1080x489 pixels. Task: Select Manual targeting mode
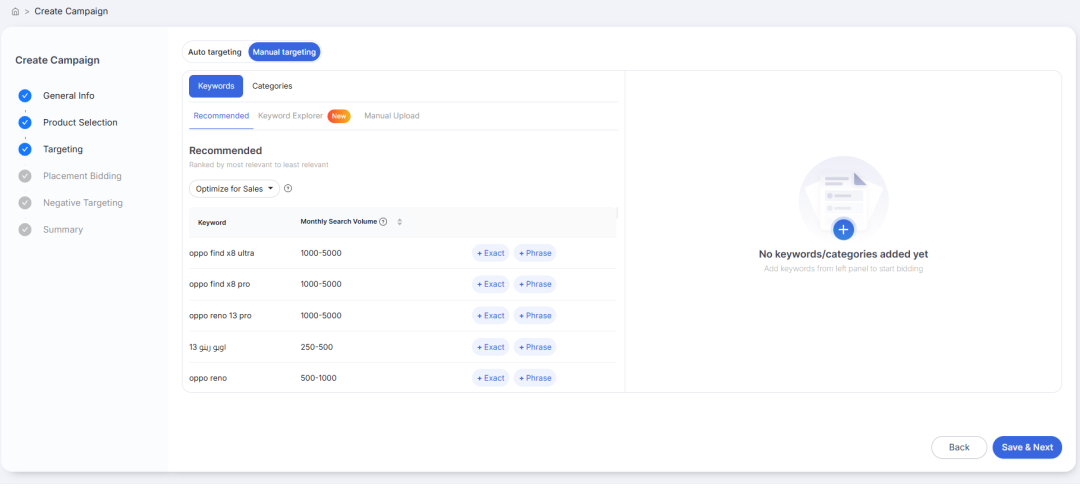[x=284, y=52]
